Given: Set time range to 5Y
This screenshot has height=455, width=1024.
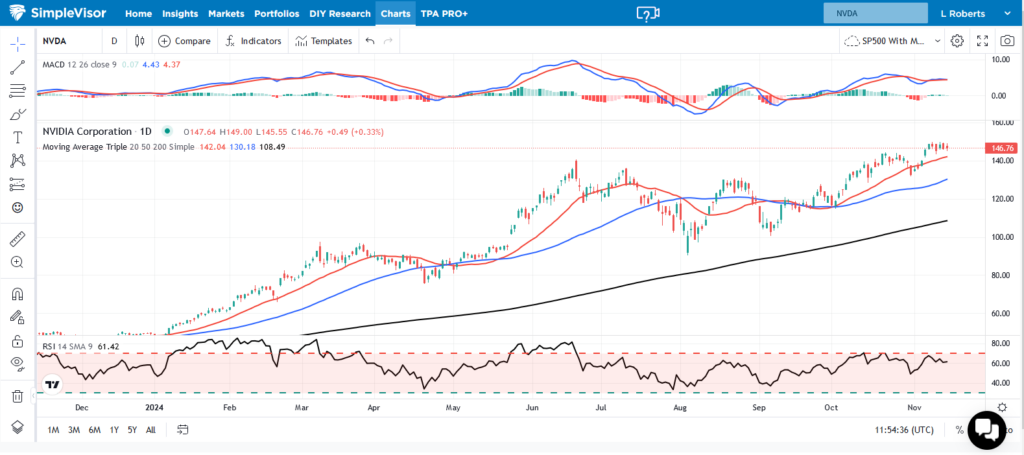Looking at the screenshot, I should coord(133,430).
